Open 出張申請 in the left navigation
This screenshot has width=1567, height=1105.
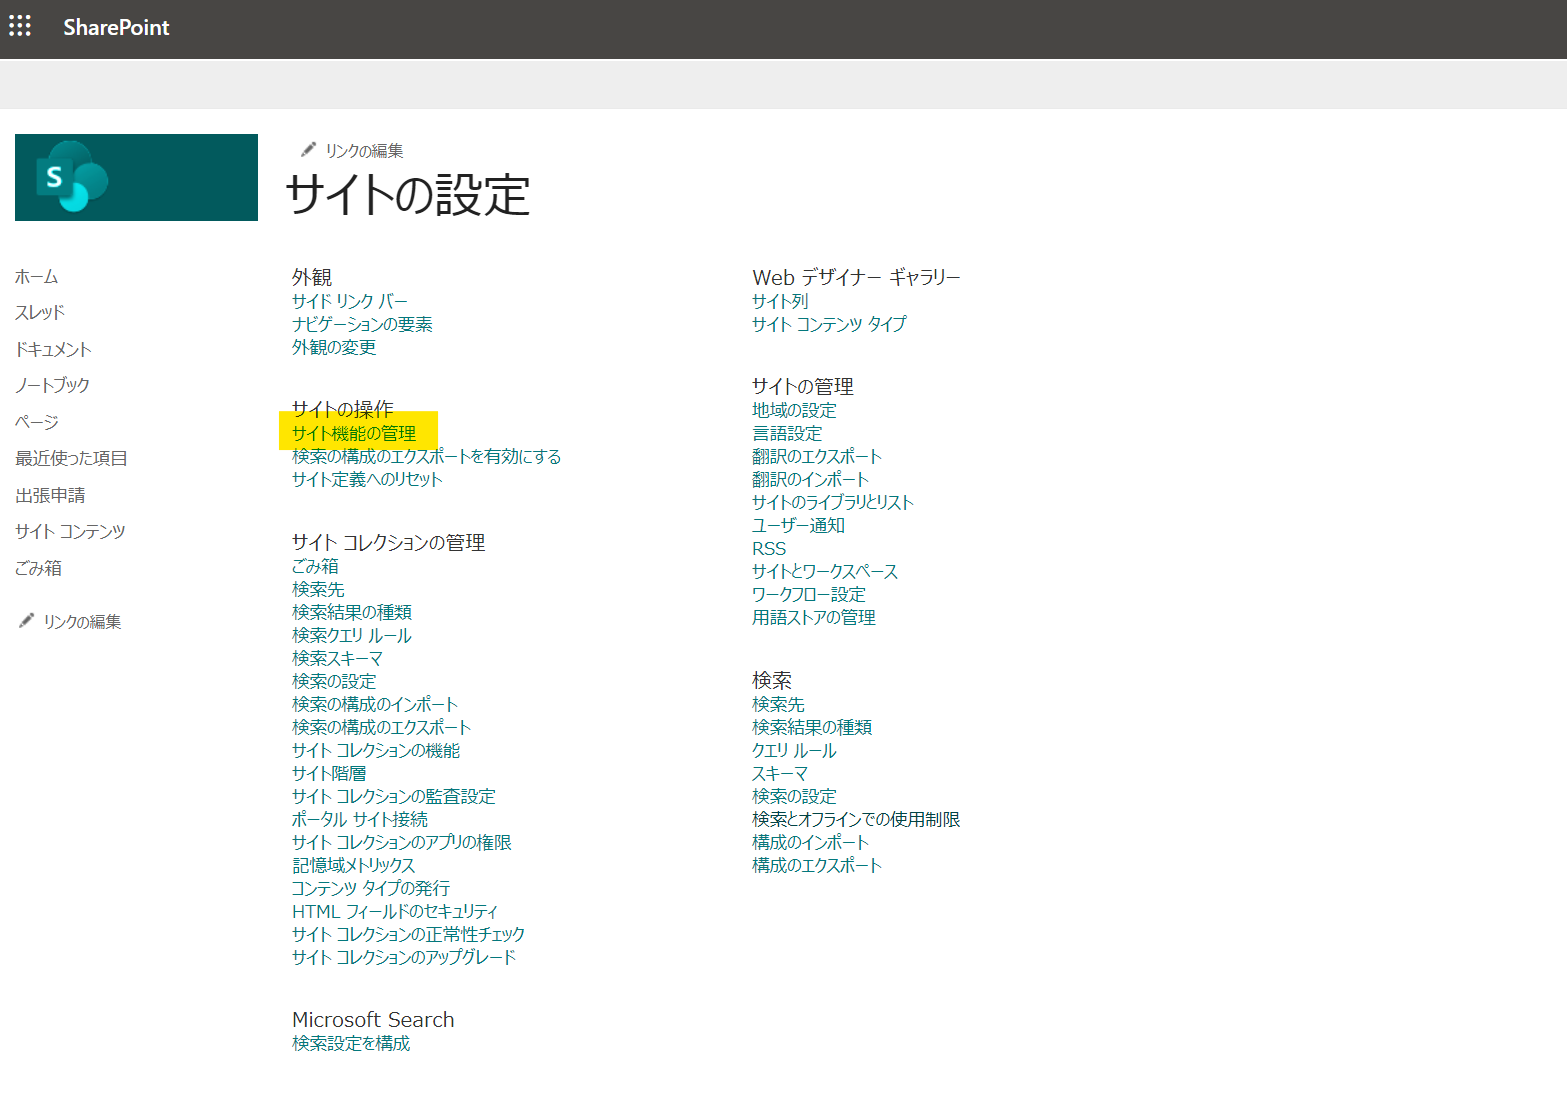pyautogui.click(x=50, y=495)
